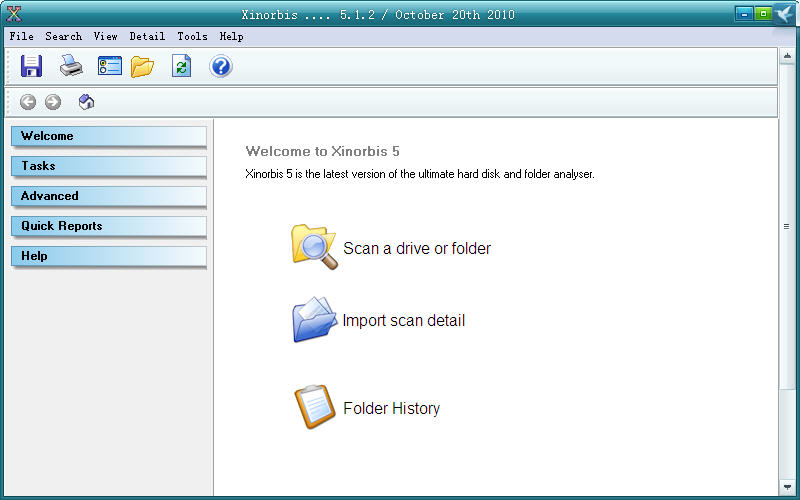Viewport: 800px width, 500px height.
Task: Click the Import scan detail link
Action: 403,321
